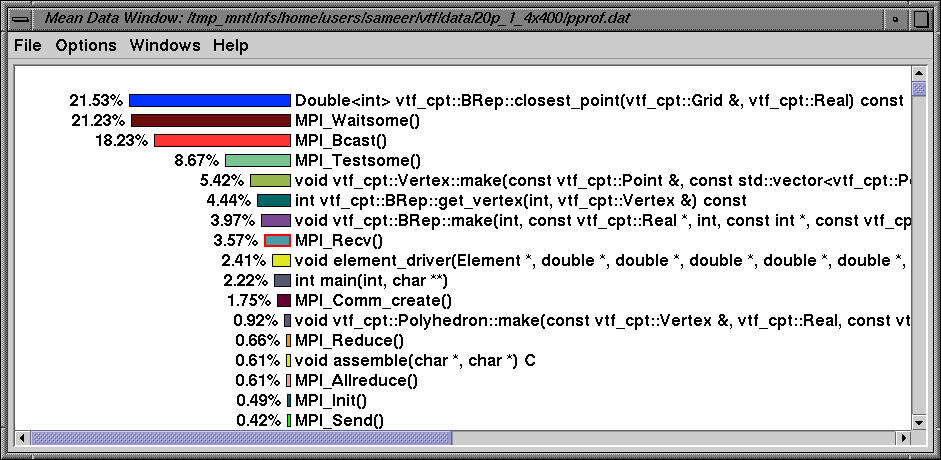
Task: Minimize the Mean Data Window
Action: pos(897,19)
